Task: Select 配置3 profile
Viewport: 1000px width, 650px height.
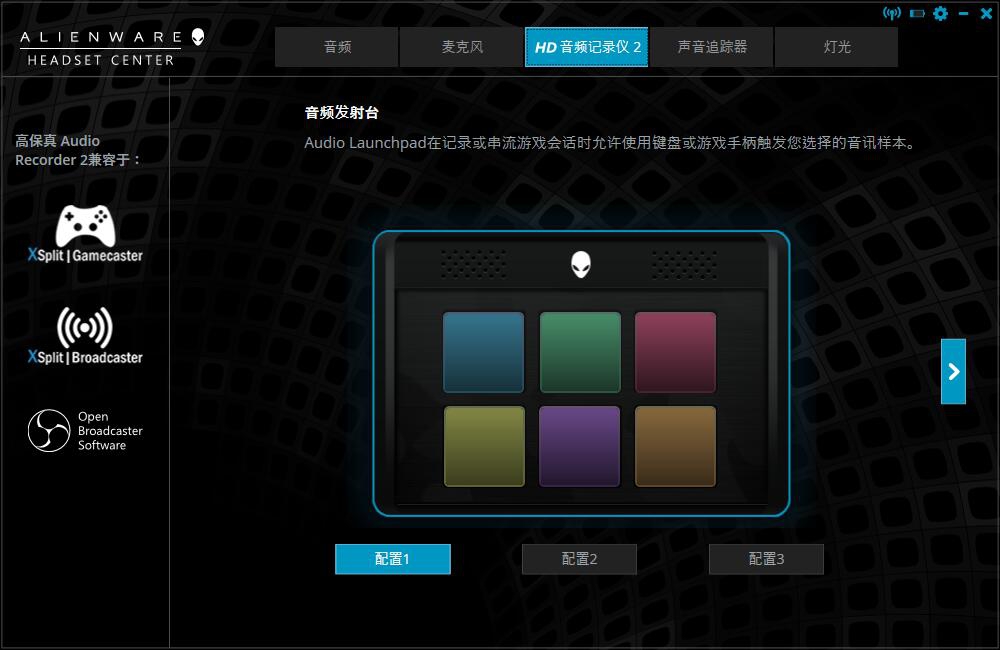Action: 766,559
